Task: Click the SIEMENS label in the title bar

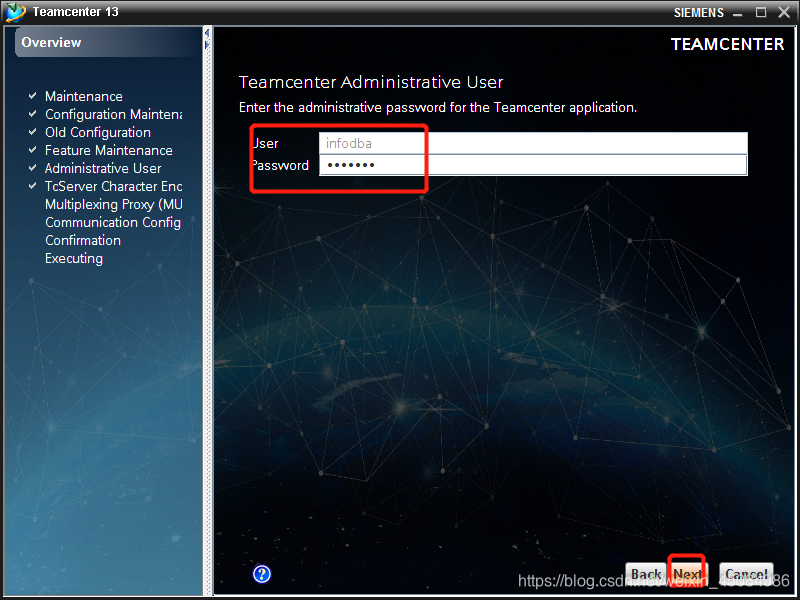Action: pos(698,13)
